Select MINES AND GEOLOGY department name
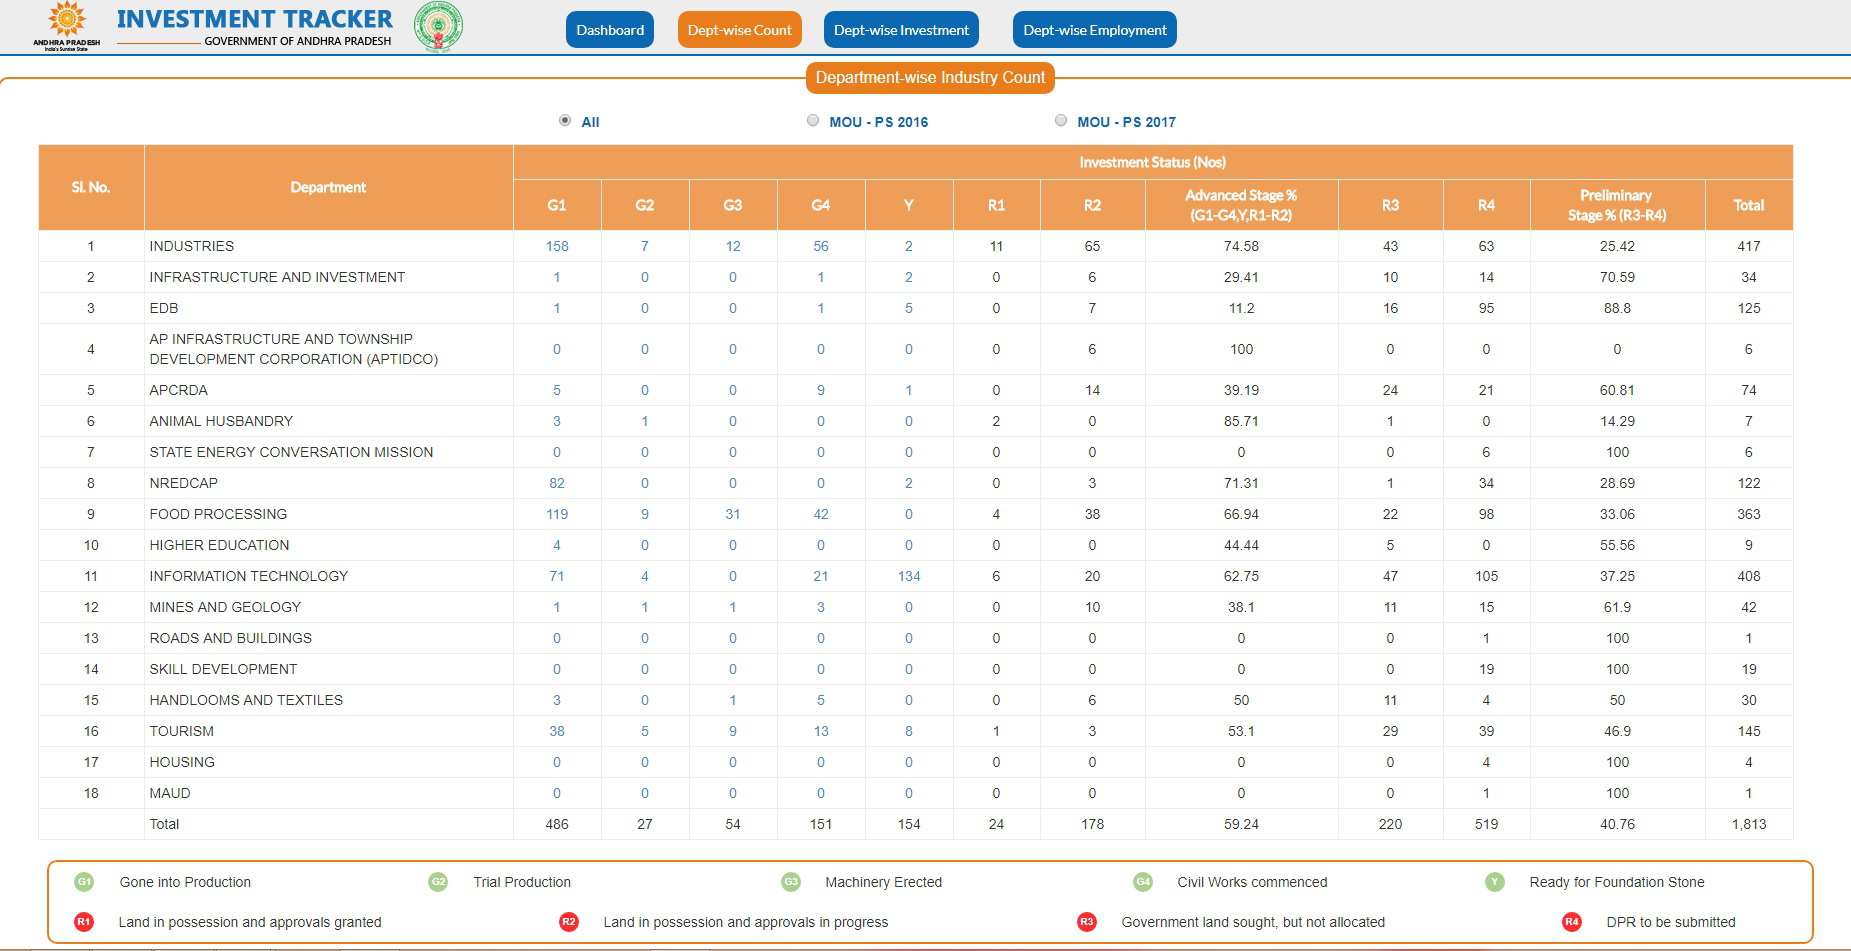Screen dimensions: 1851x951 [225, 607]
